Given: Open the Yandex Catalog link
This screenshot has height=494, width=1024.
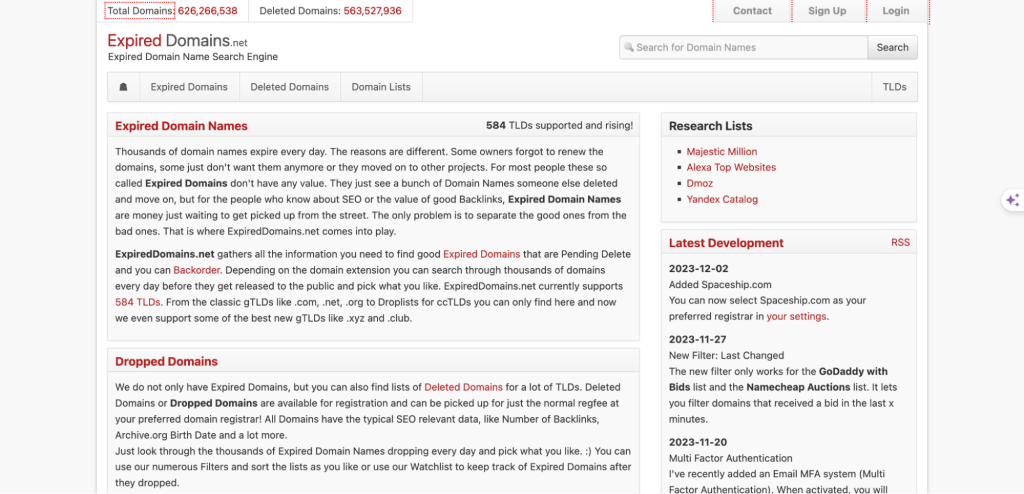Looking at the screenshot, I should (x=722, y=199).
